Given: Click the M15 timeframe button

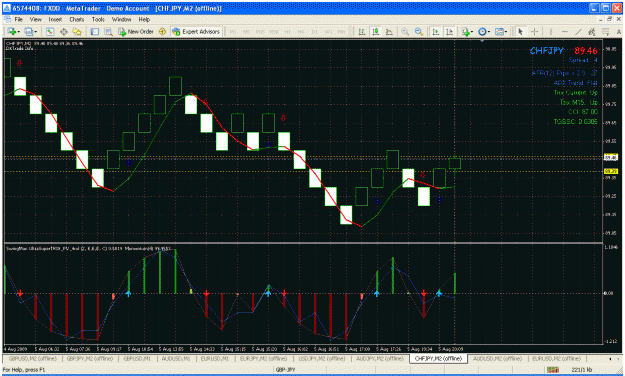Looking at the screenshot, I should (x=260, y=31).
